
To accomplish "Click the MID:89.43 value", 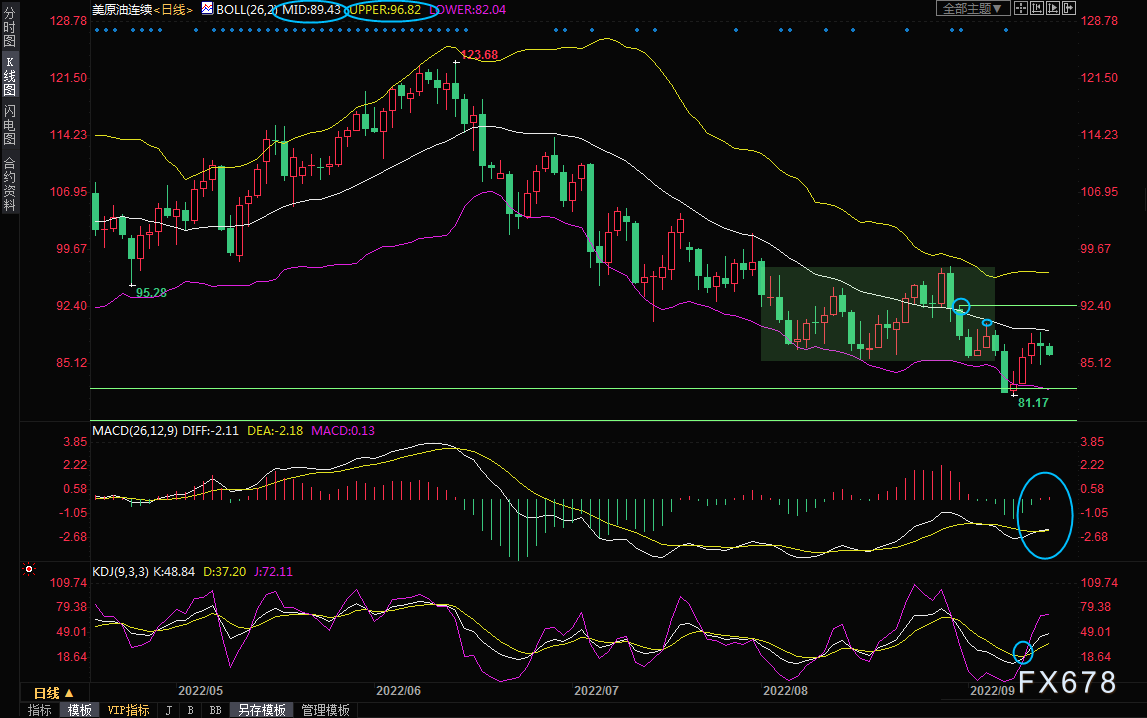I will tap(312, 10).
